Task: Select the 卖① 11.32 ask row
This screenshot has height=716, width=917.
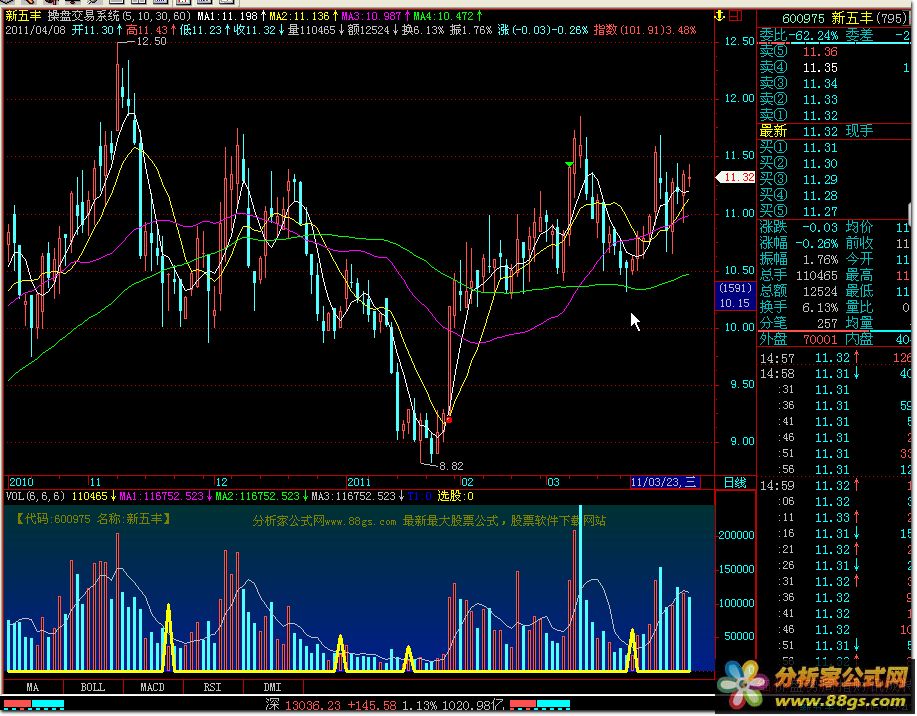Action: (x=835, y=115)
